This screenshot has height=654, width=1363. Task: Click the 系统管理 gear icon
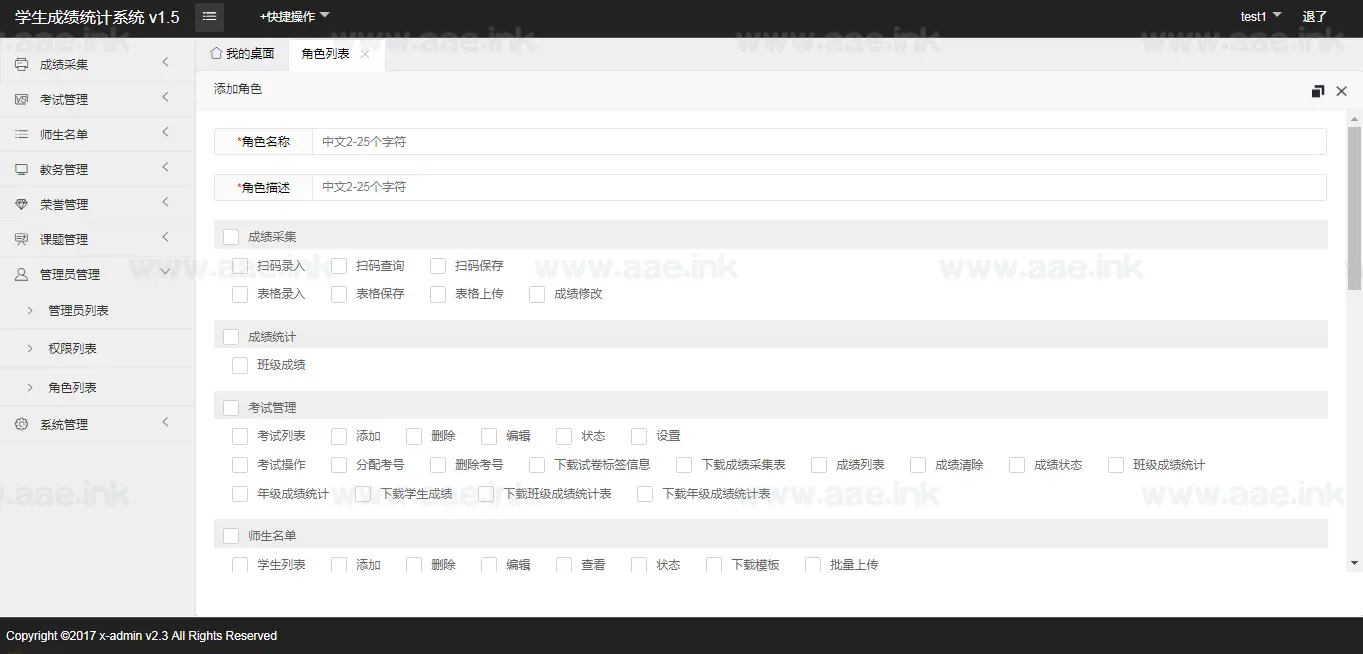click(22, 424)
